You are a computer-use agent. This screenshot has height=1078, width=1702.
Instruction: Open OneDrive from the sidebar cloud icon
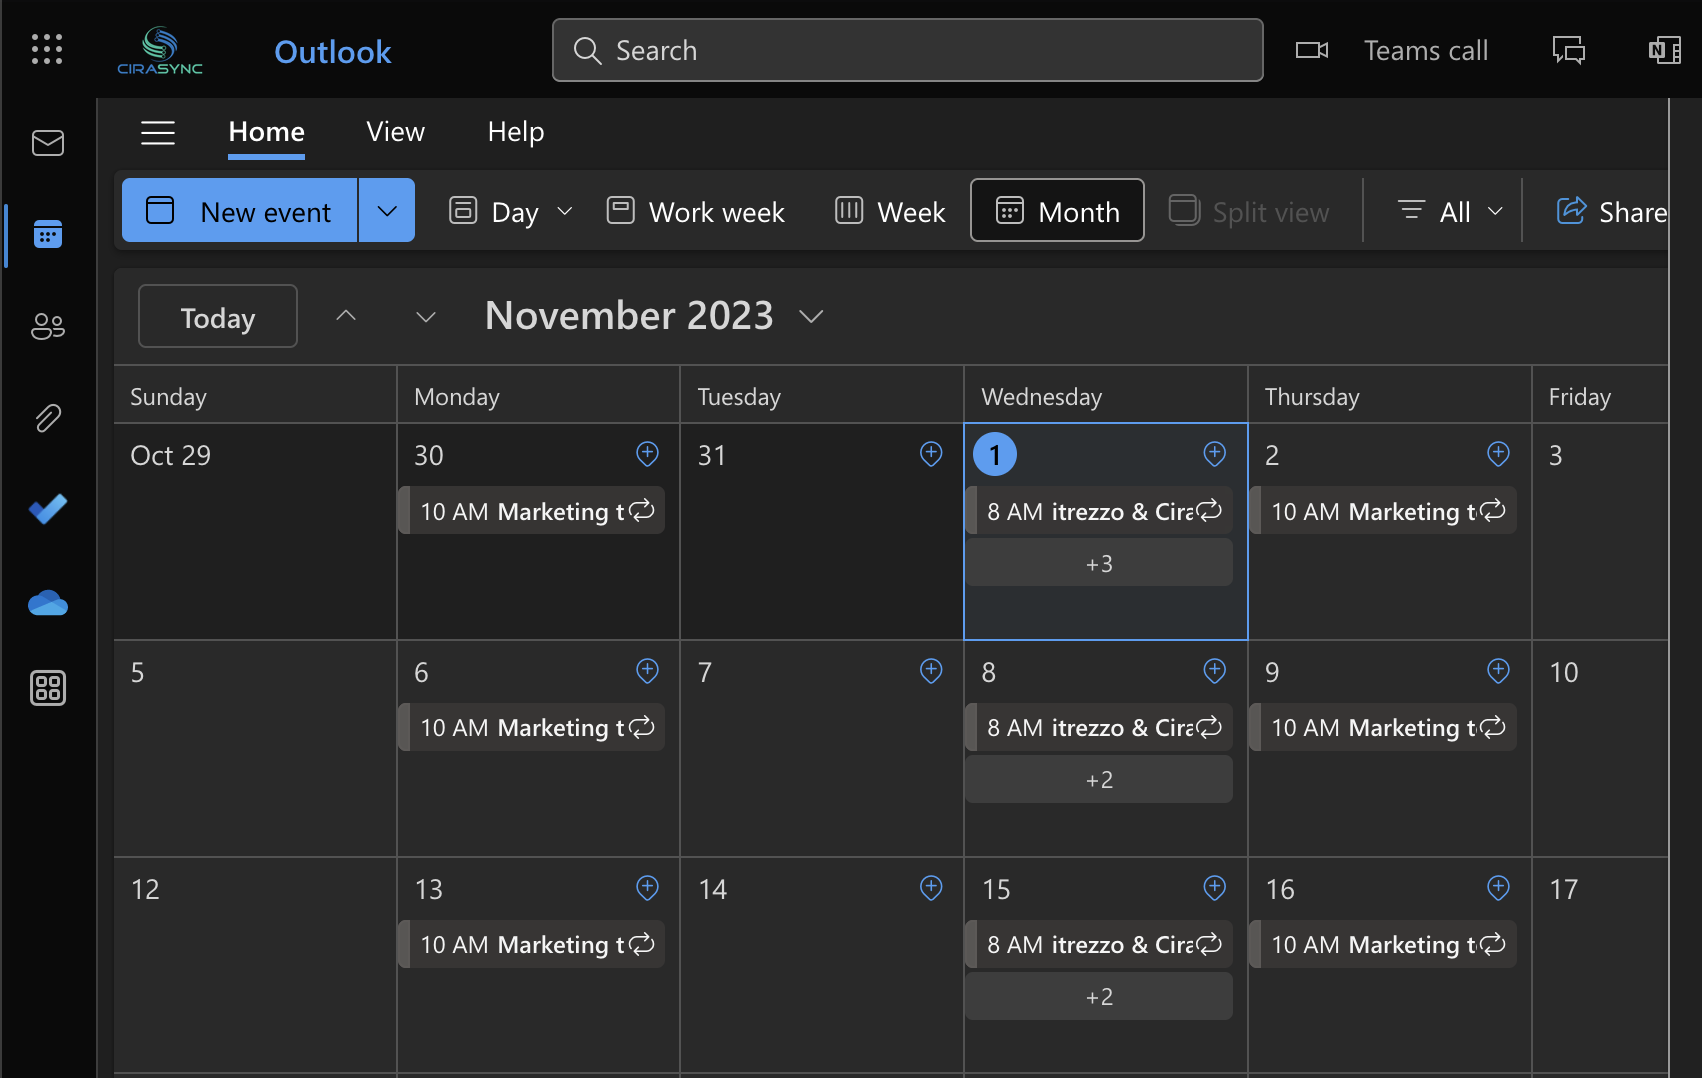coord(47,602)
